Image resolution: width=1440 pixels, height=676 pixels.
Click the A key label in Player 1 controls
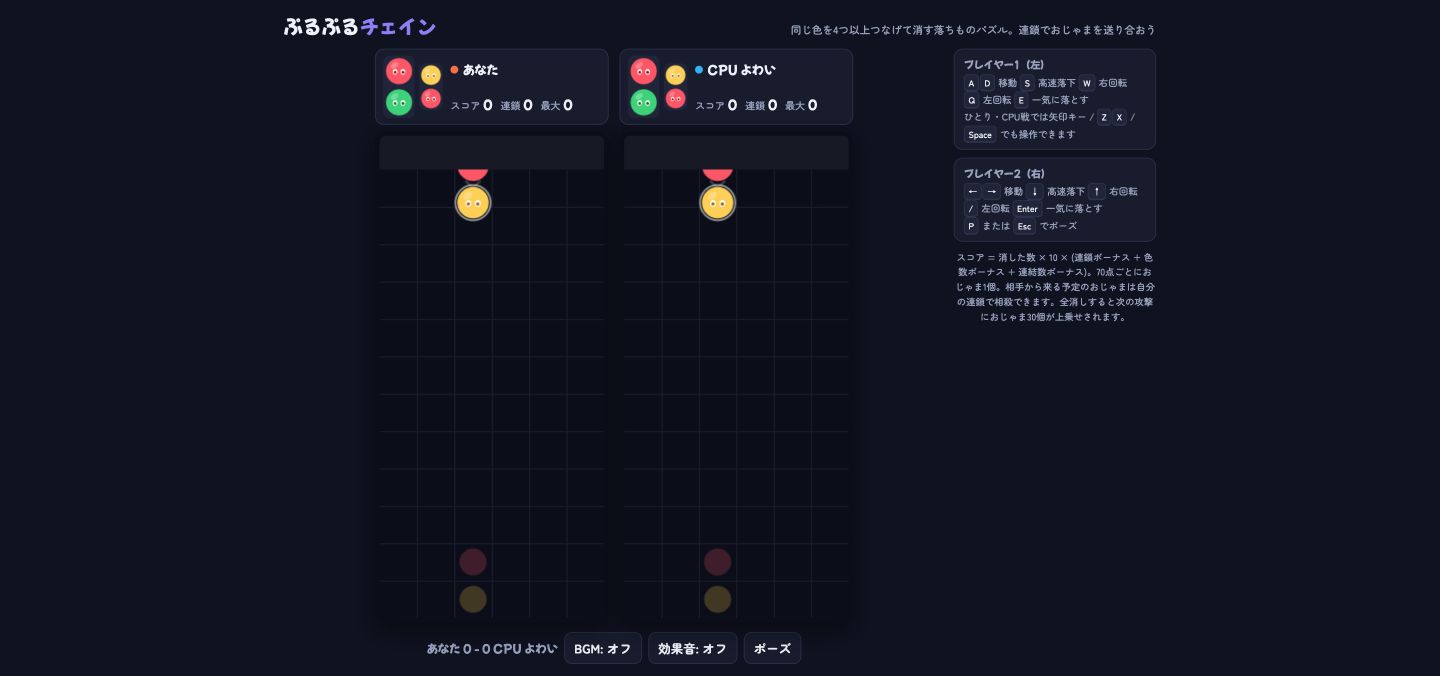[x=971, y=83]
